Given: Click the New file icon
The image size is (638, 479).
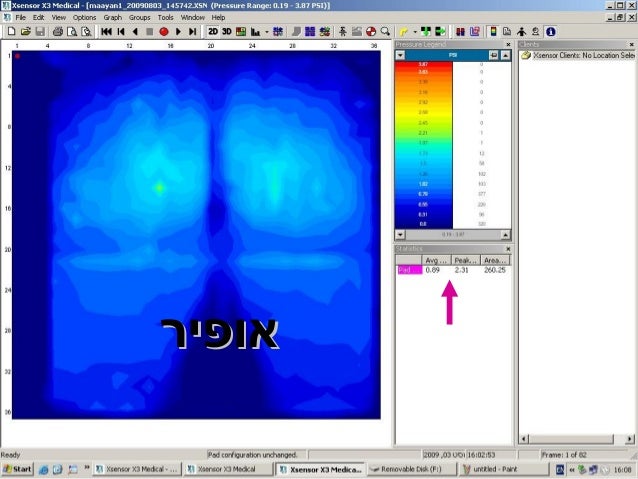Looking at the screenshot, I should point(9,31).
